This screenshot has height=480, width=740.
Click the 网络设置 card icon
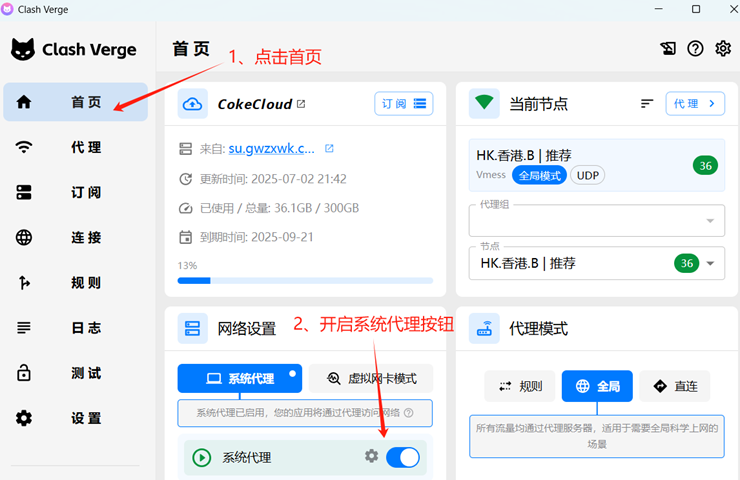coord(193,328)
